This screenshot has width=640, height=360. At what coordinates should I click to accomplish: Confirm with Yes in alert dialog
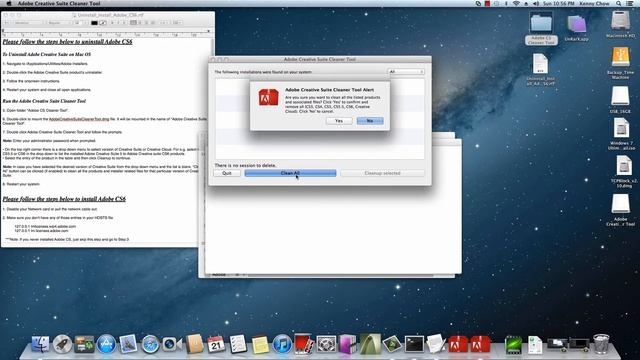click(x=339, y=121)
